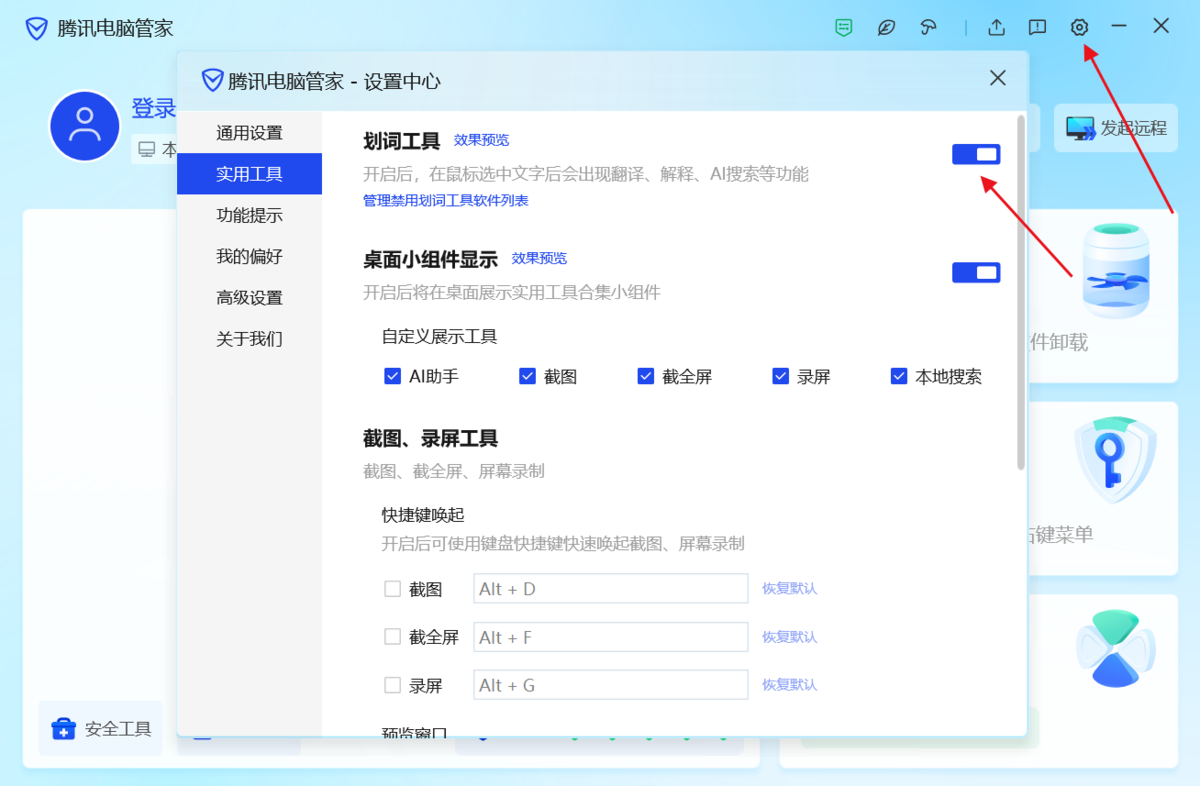Uncheck 截图 under 自定义展示工具
Image resolution: width=1200 pixels, height=786 pixels.
(528, 376)
